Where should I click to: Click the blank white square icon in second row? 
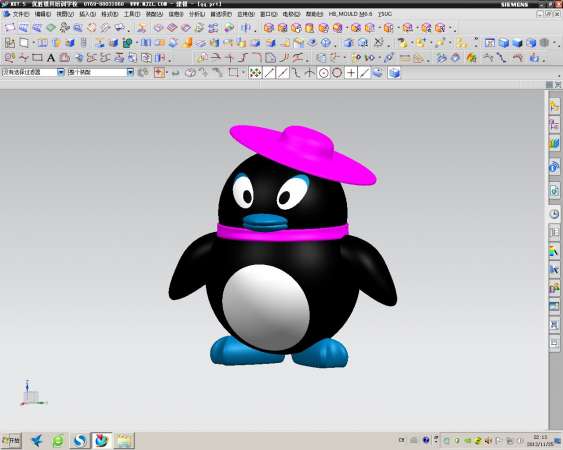[x=24, y=43]
